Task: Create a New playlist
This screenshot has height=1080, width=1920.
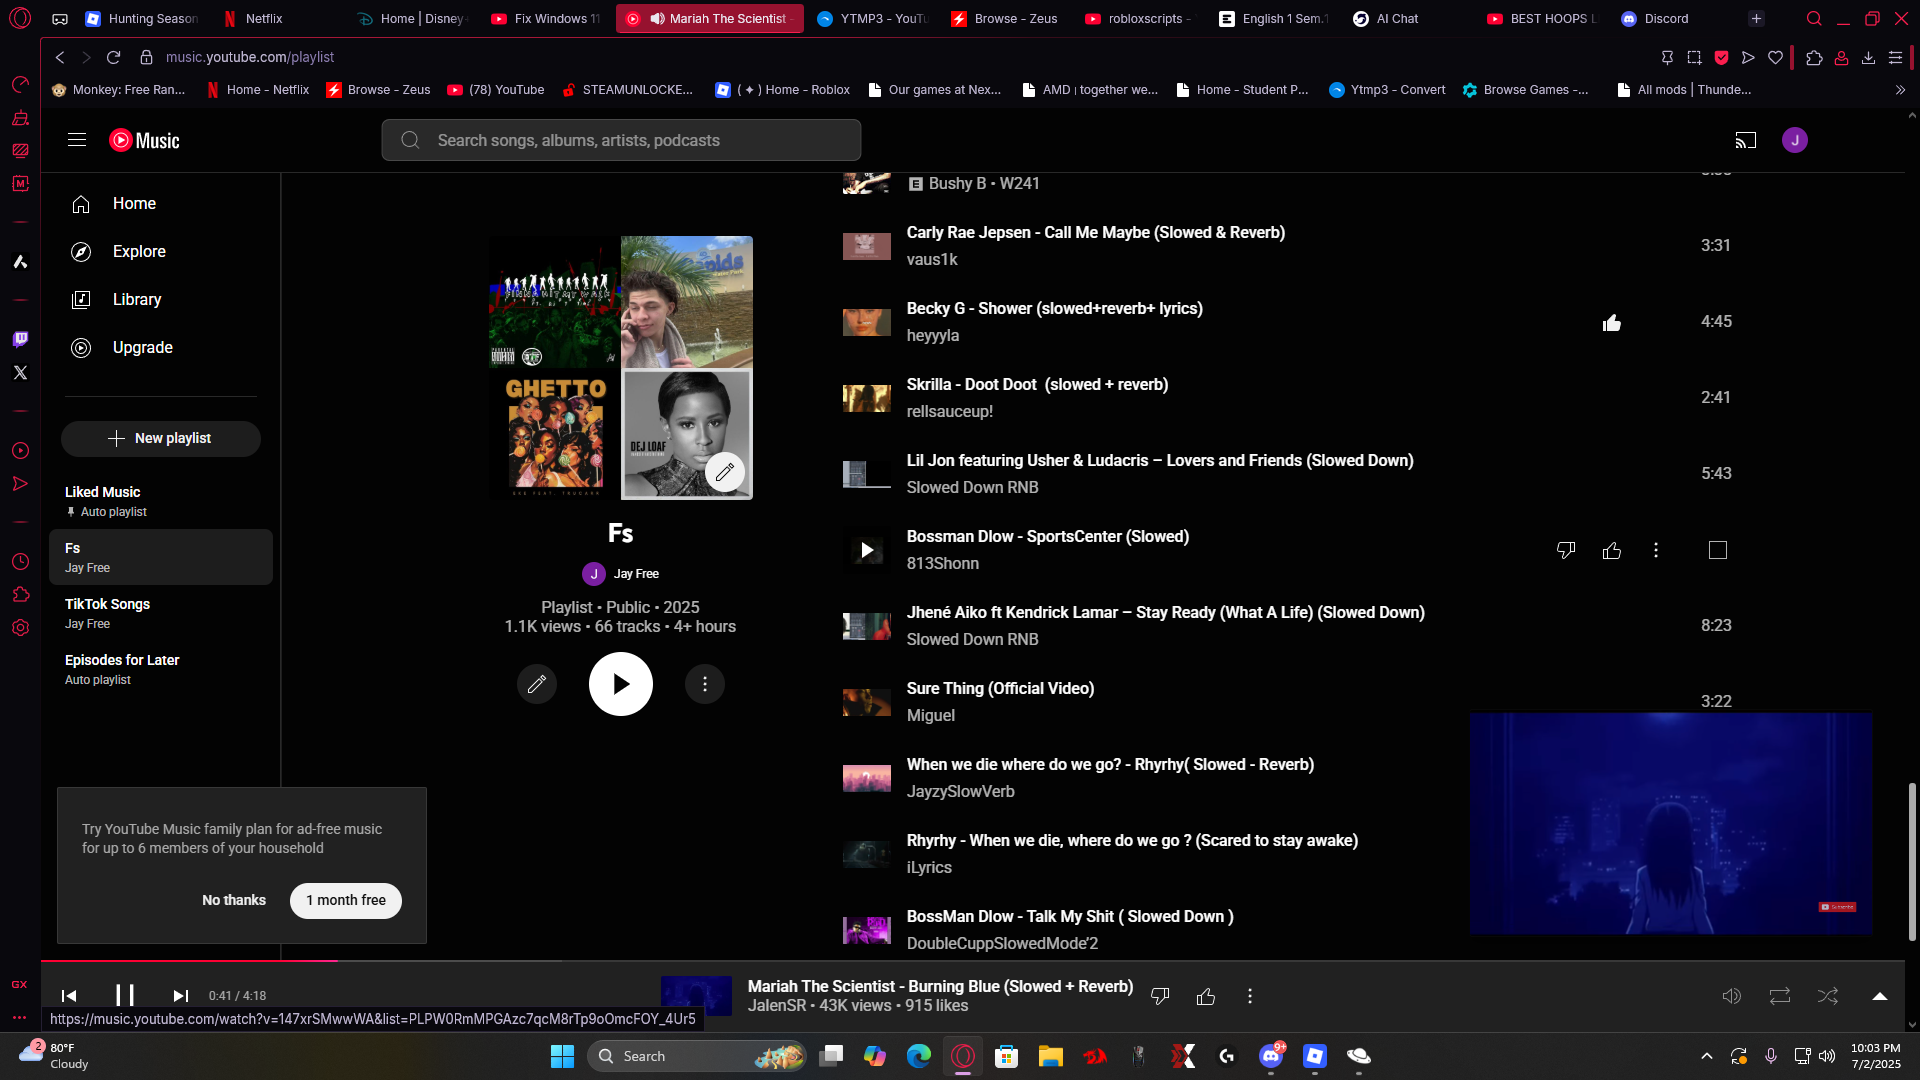Action: pos(161,439)
